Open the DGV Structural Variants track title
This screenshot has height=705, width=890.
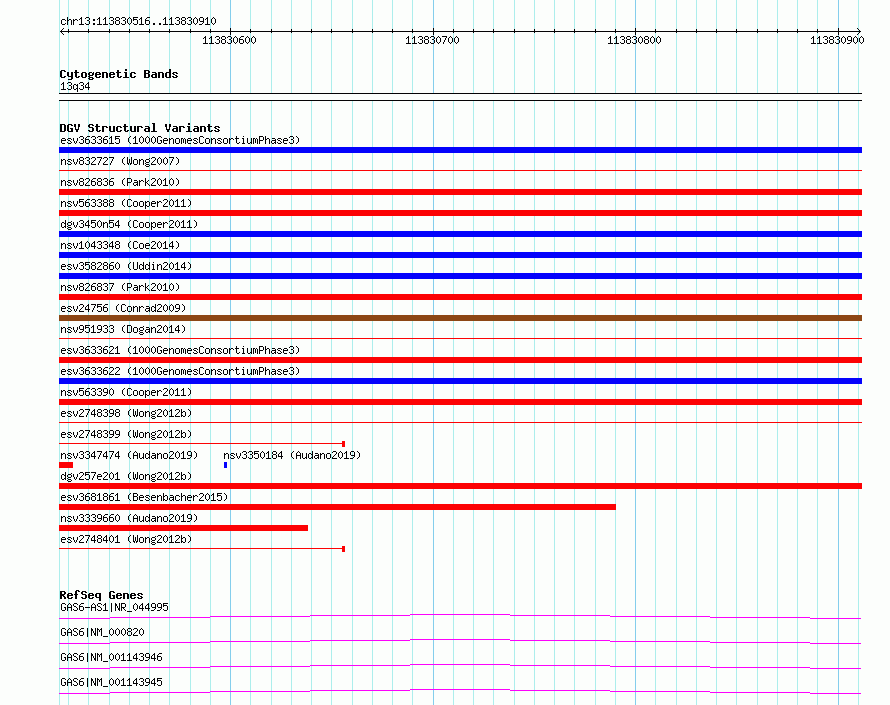[140, 128]
